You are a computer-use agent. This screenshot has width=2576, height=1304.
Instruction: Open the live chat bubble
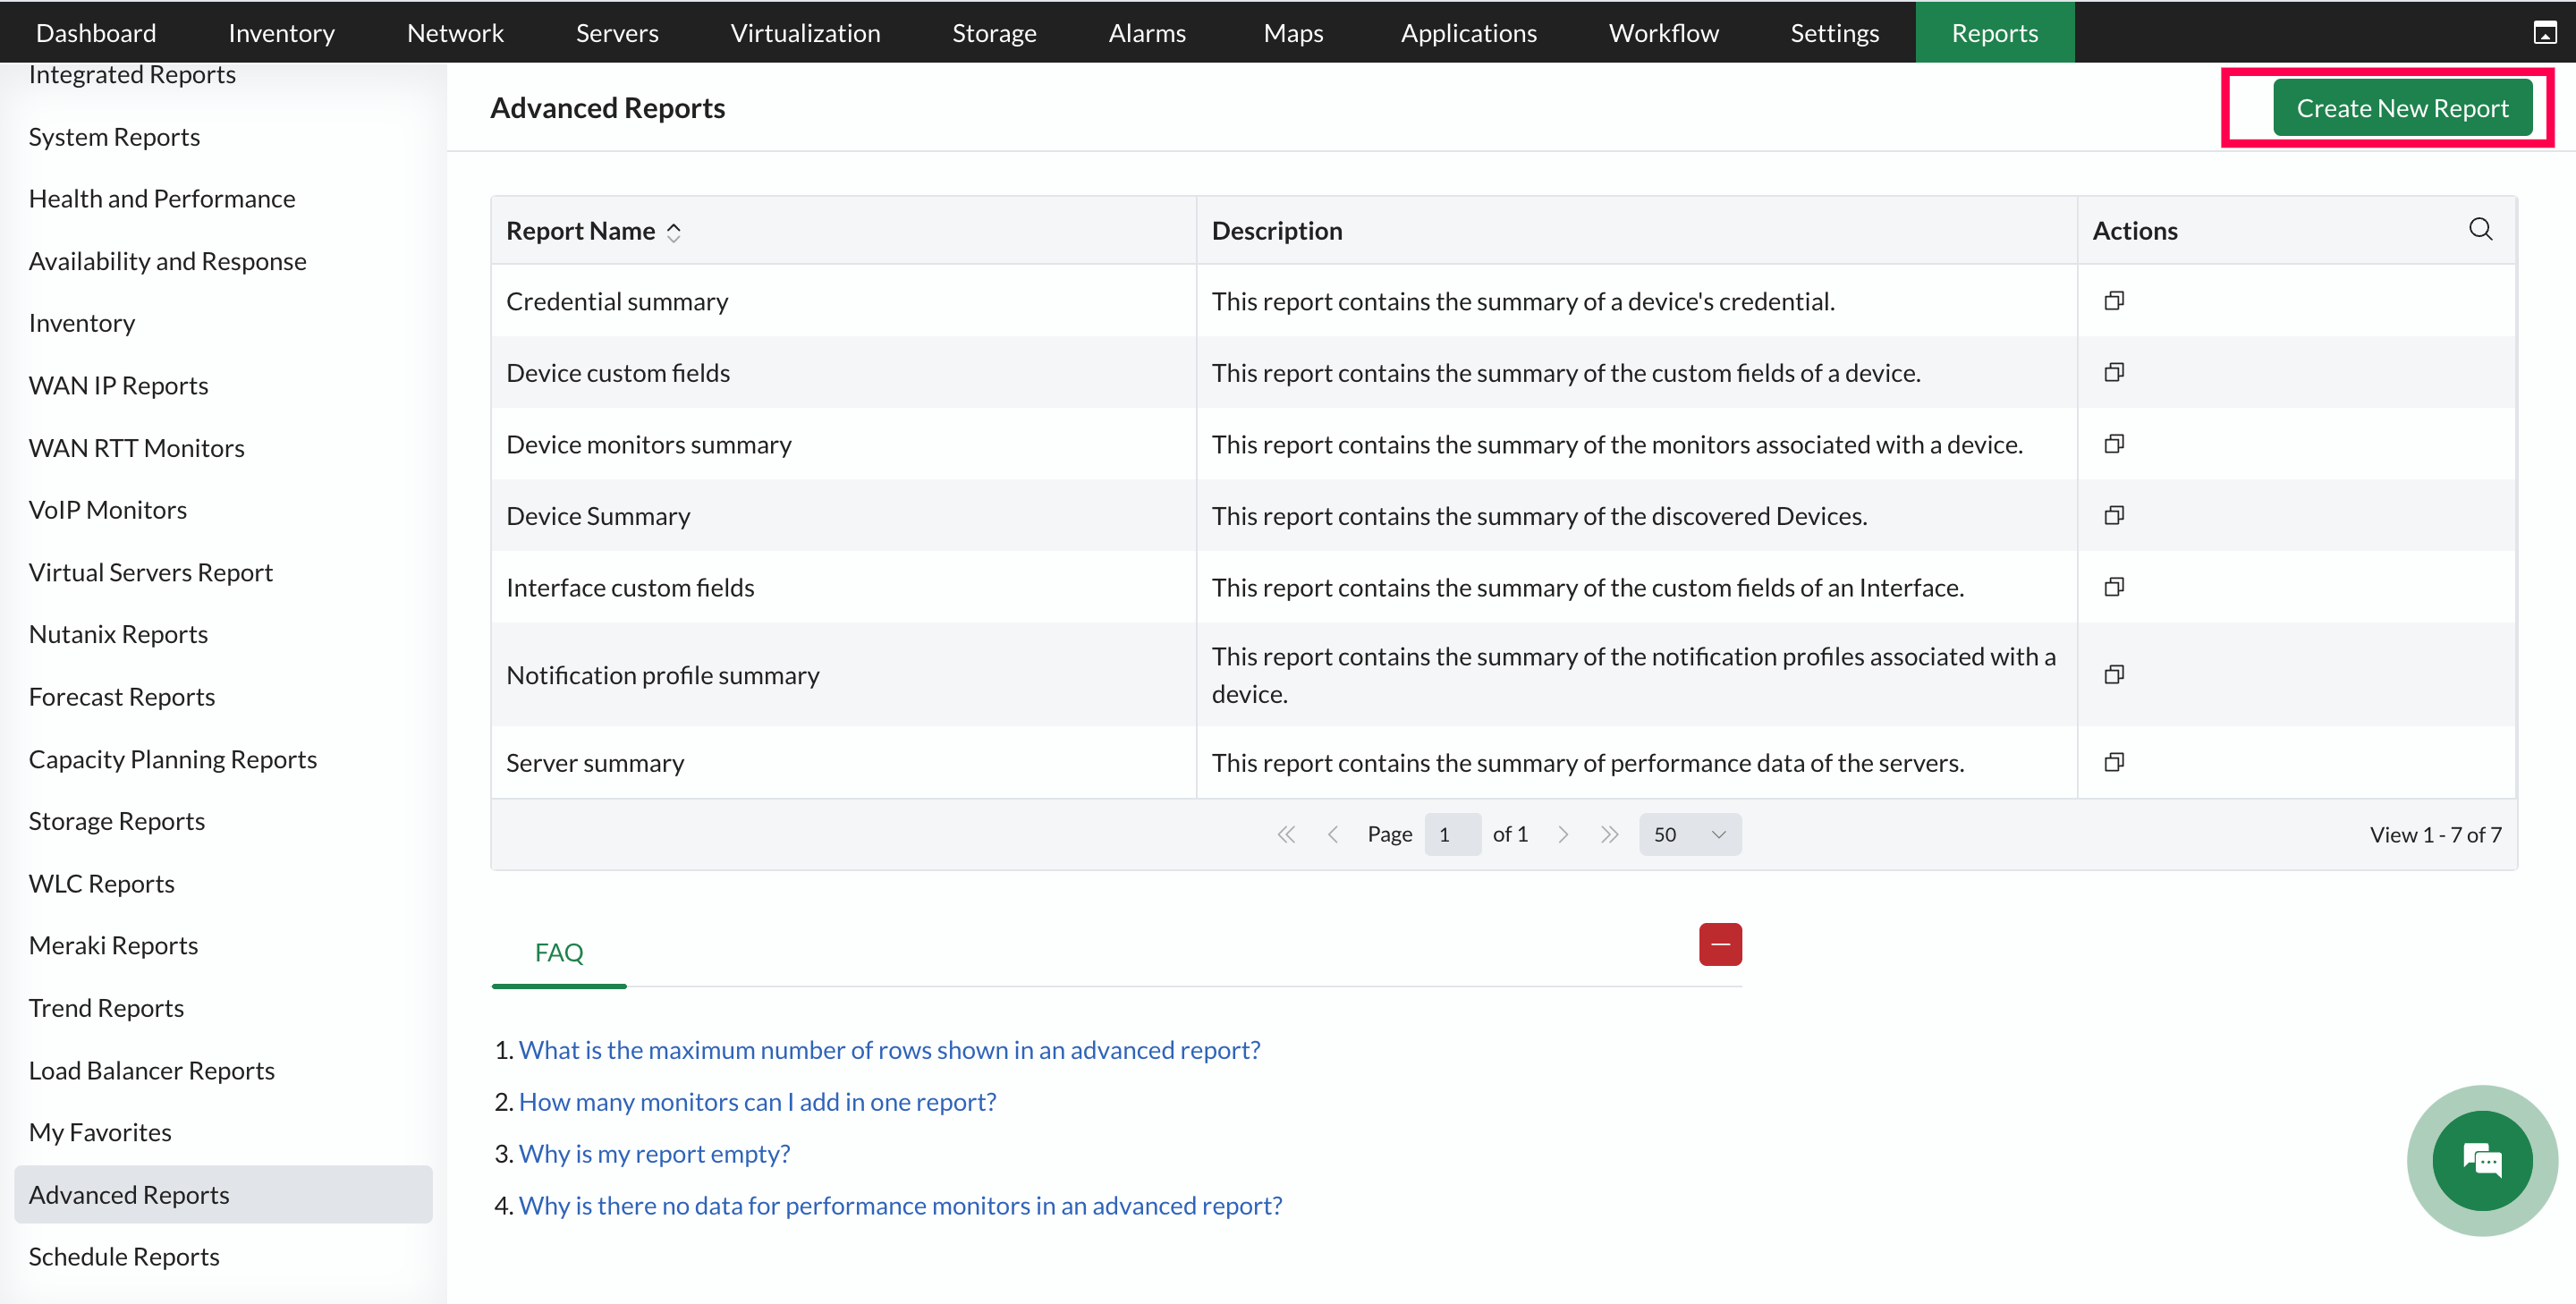tap(2482, 1160)
